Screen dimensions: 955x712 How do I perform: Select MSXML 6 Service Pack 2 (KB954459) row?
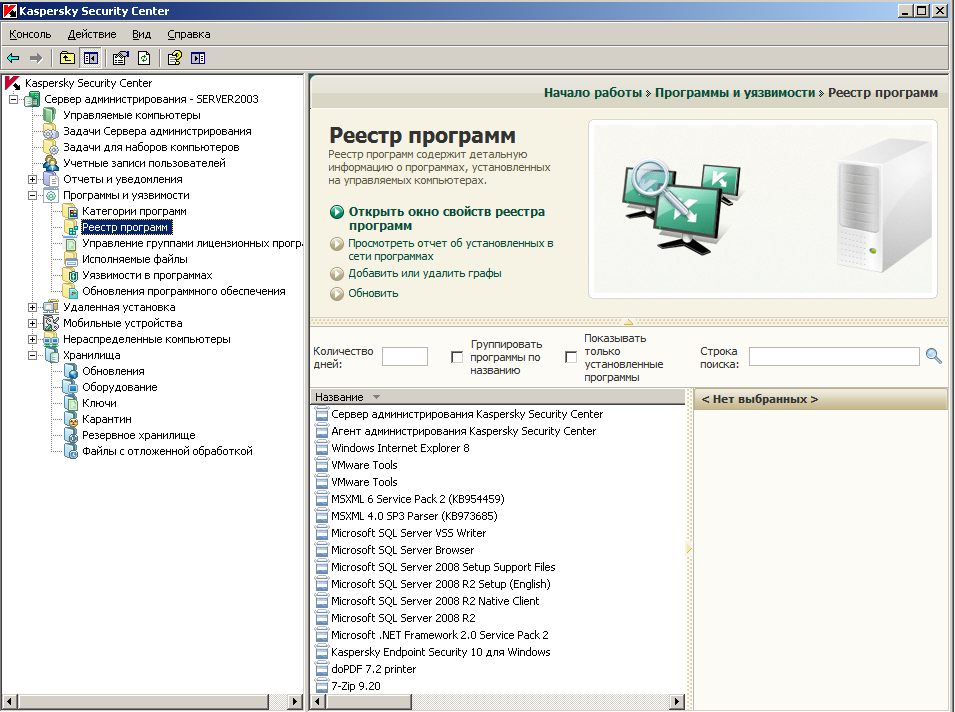pyautogui.click(x=417, y=499)
